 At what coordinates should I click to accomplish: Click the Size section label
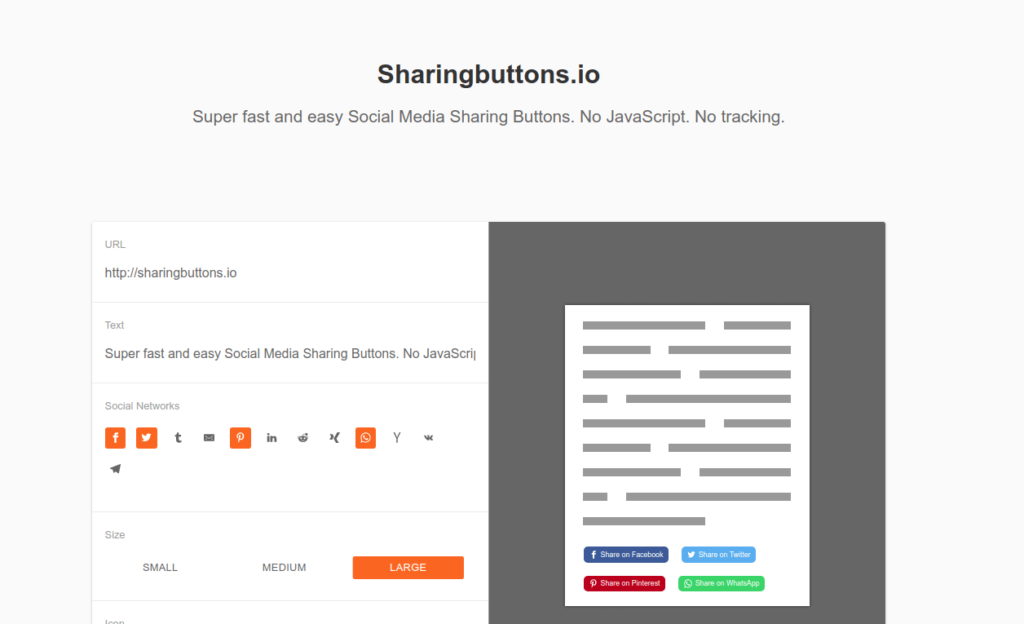pos(114,535)
